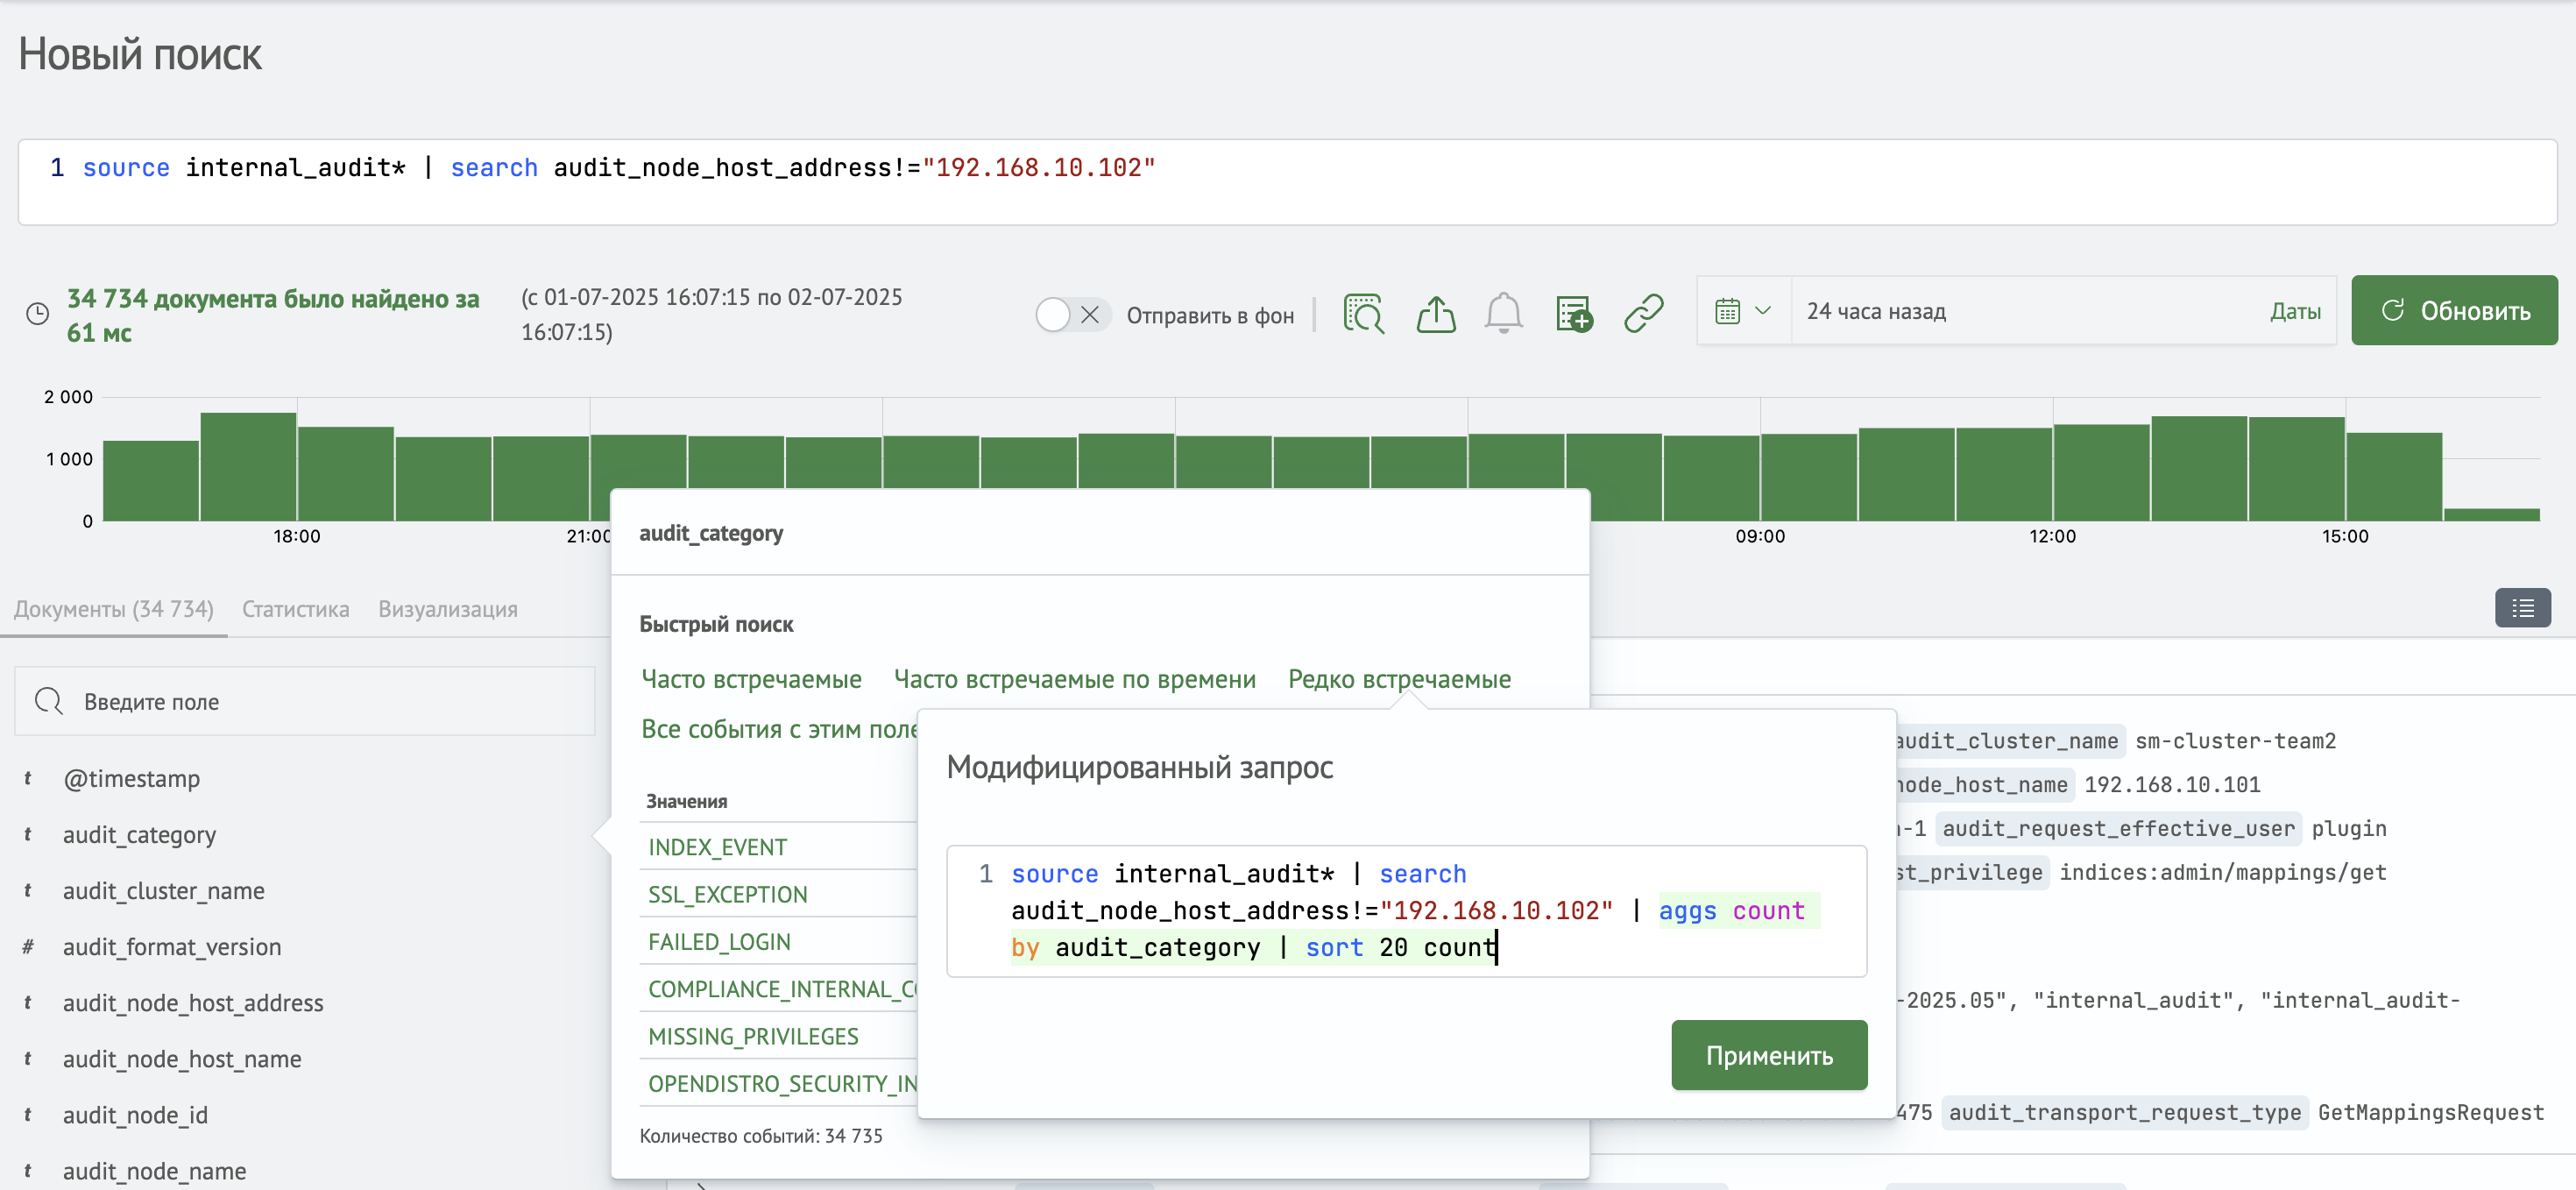The width and height of the screenshot is (2576, 1190).
Task: Switch to the 'Визуализация' tab
Action: point(448,609)
